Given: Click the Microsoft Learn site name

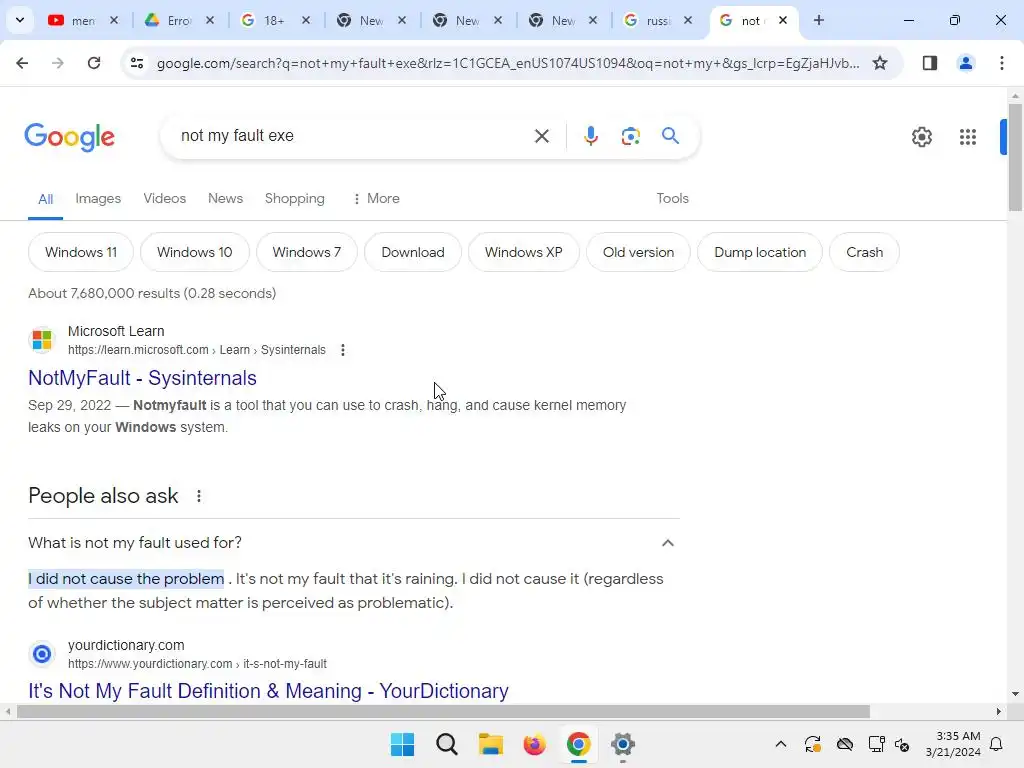Looking at the screenshot, I should [116, 332].
